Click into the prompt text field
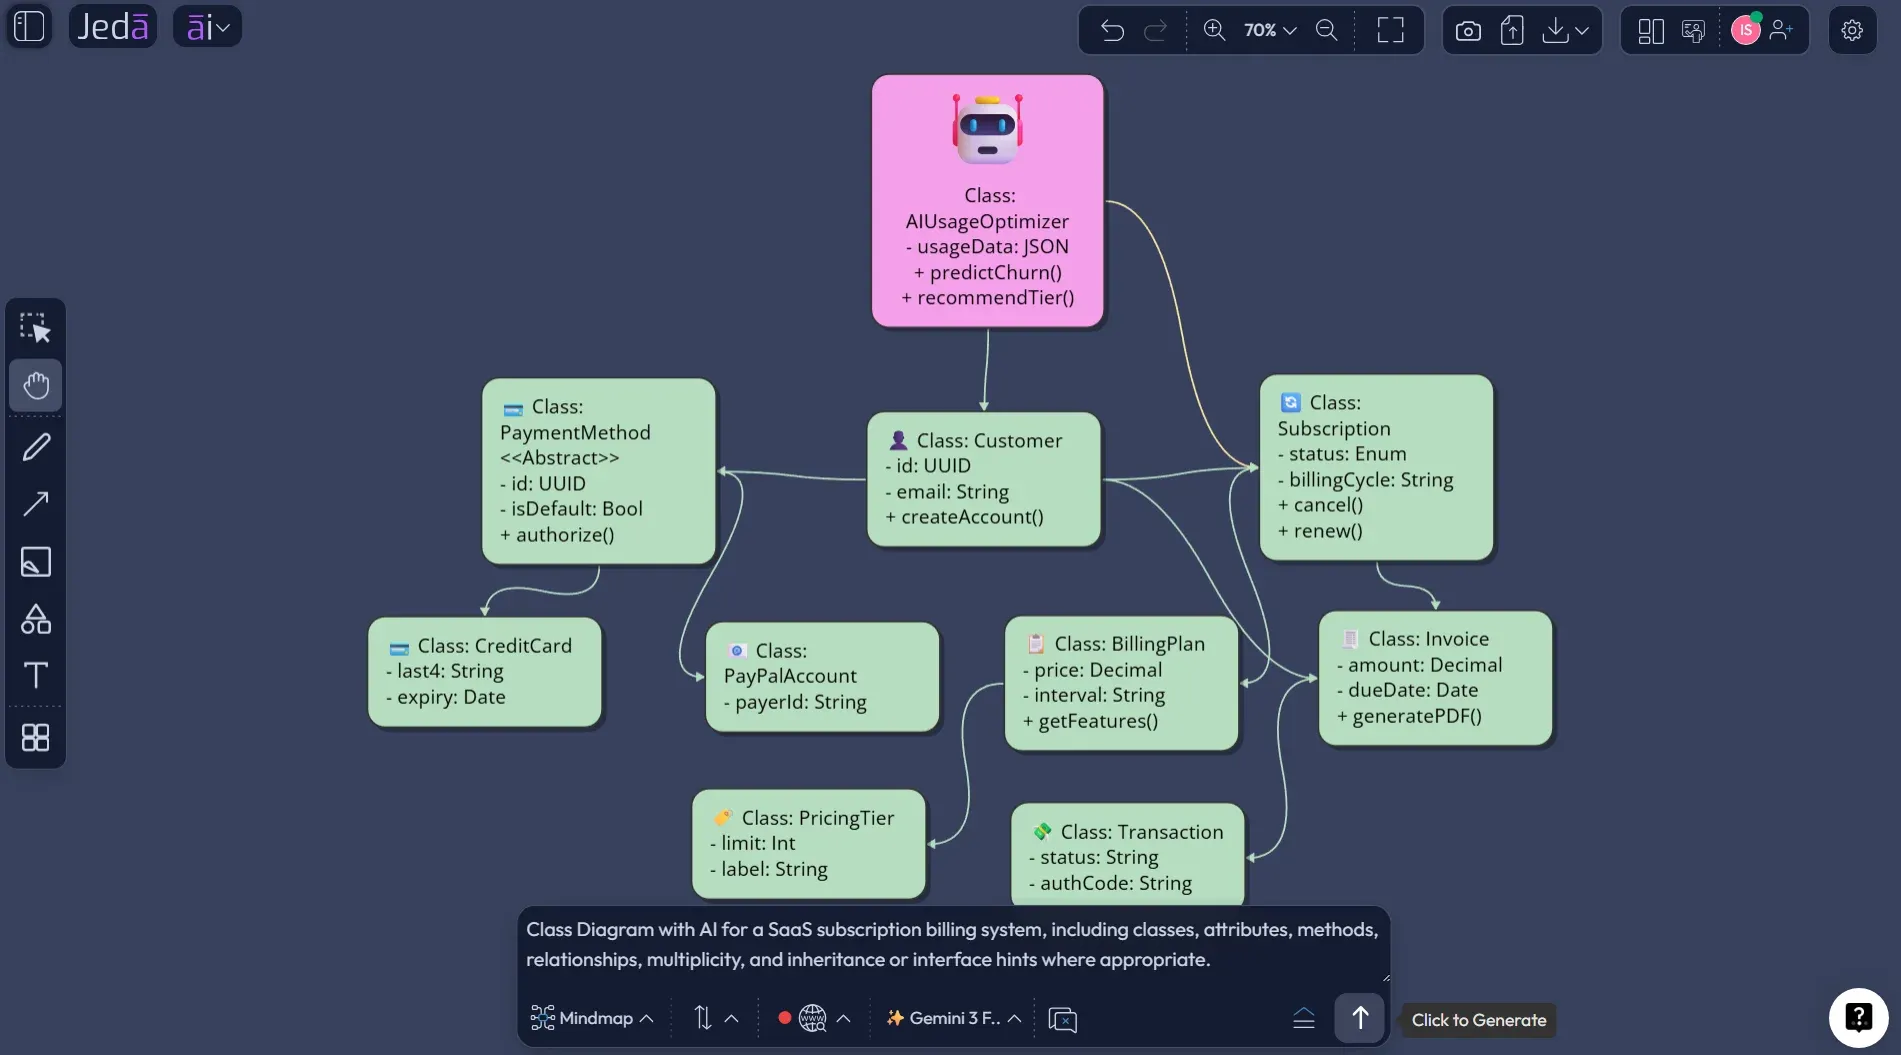 tap(952, 944)
